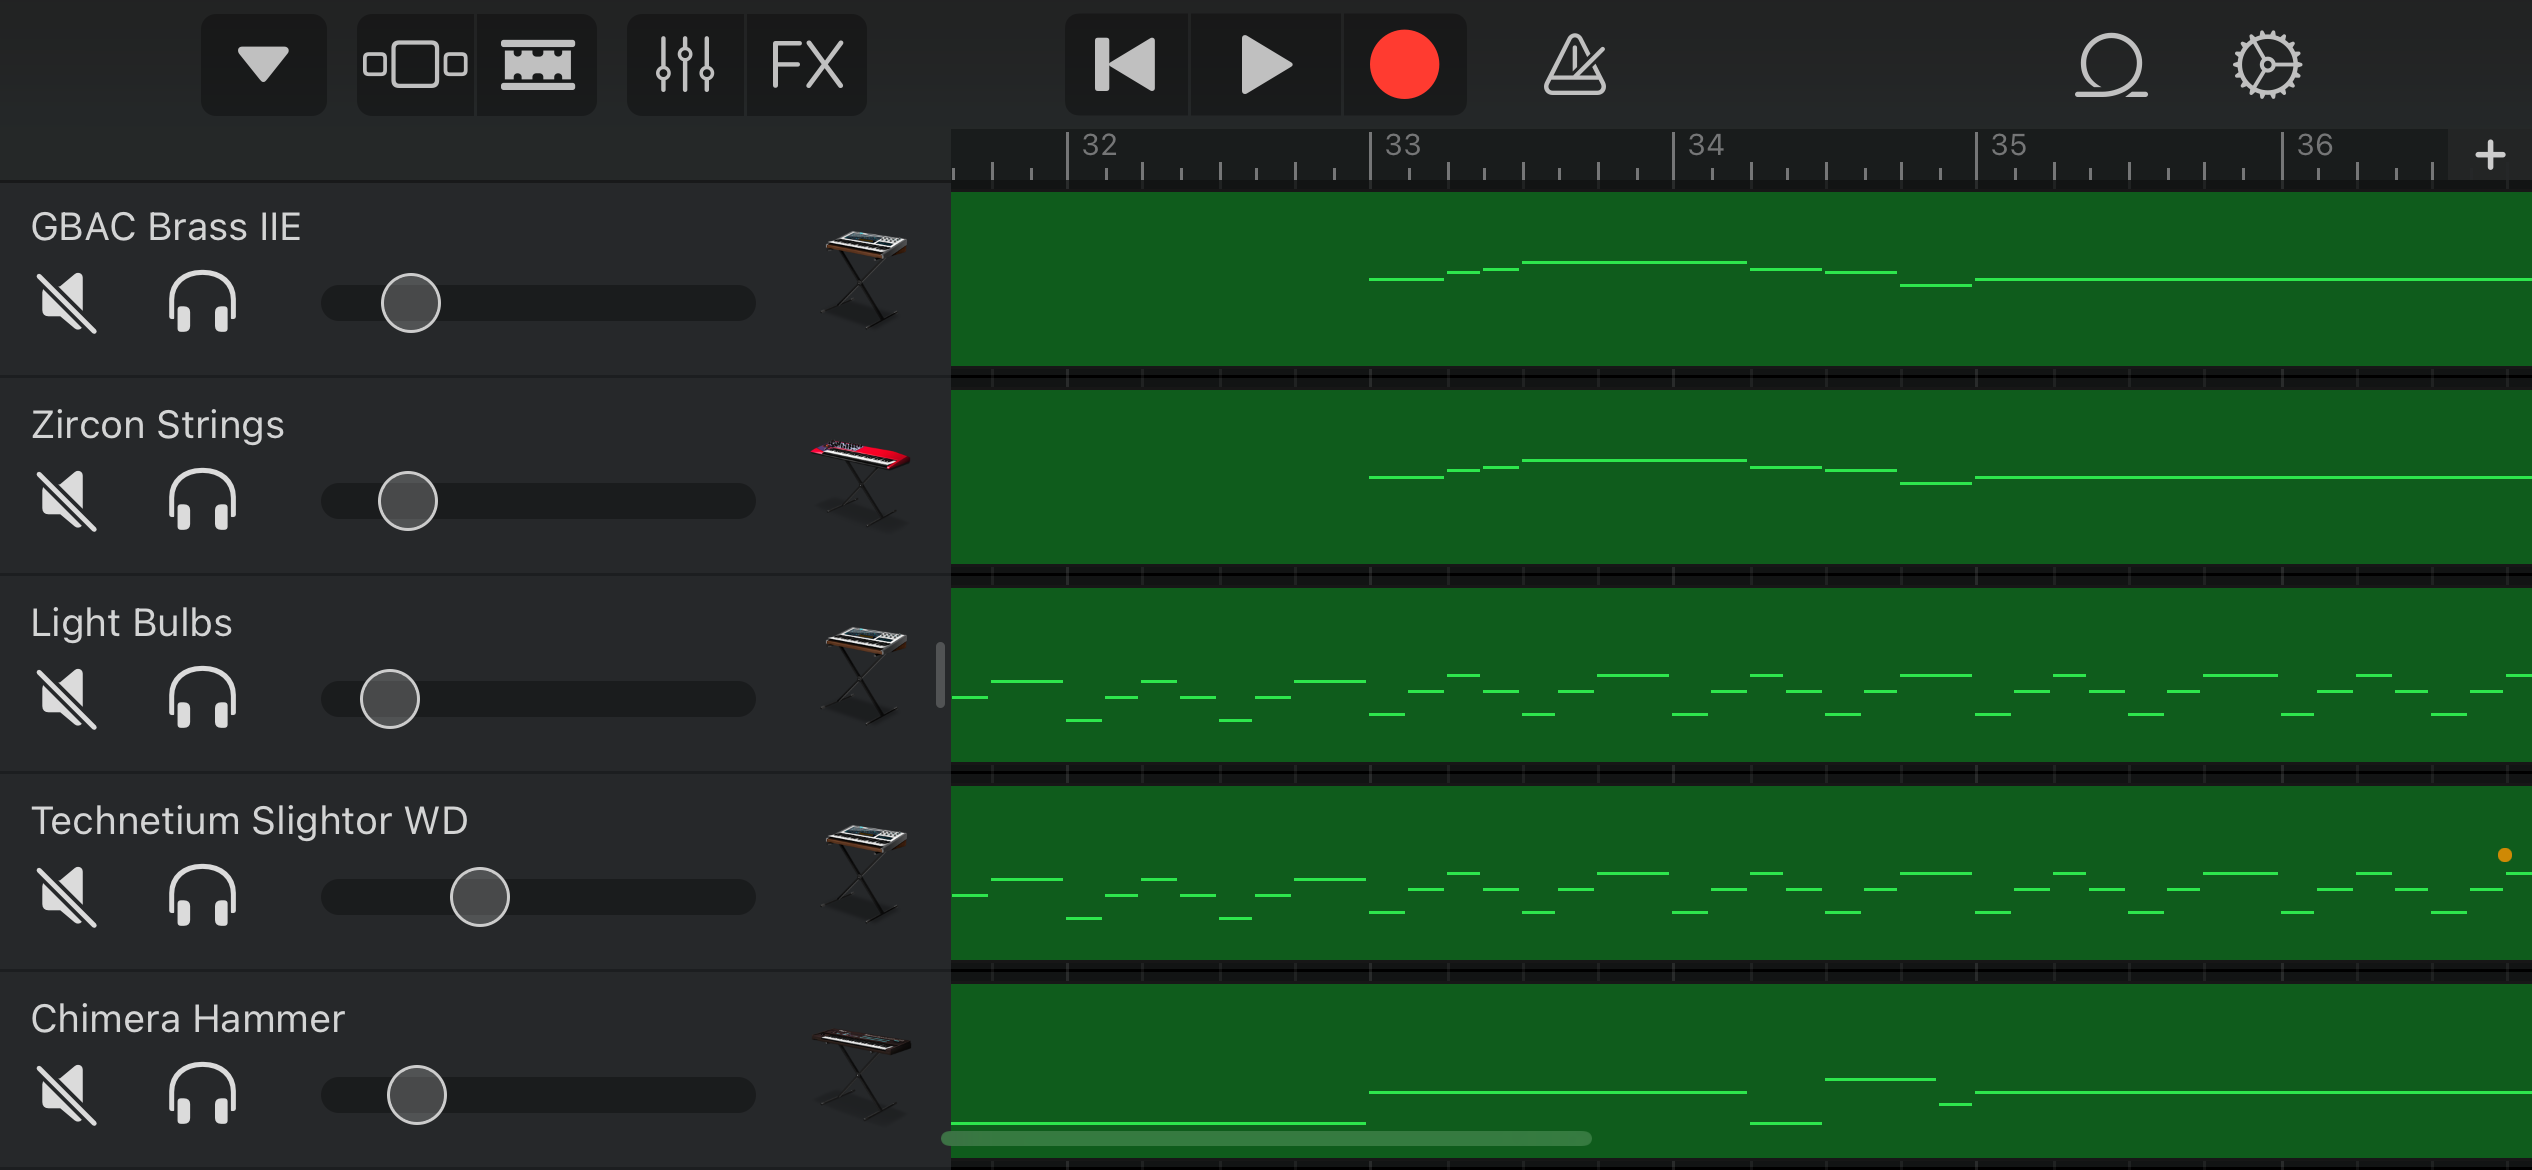Switch to Tracks view
The width and height of the screenshot is (2532, 1170).
pyautogui.click(x=537, y=65)
